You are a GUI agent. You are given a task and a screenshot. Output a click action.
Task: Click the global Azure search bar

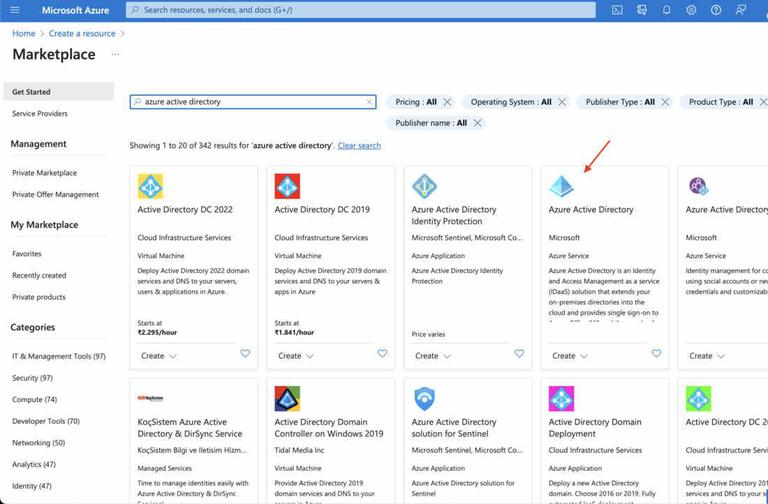[x=361, y=10]
